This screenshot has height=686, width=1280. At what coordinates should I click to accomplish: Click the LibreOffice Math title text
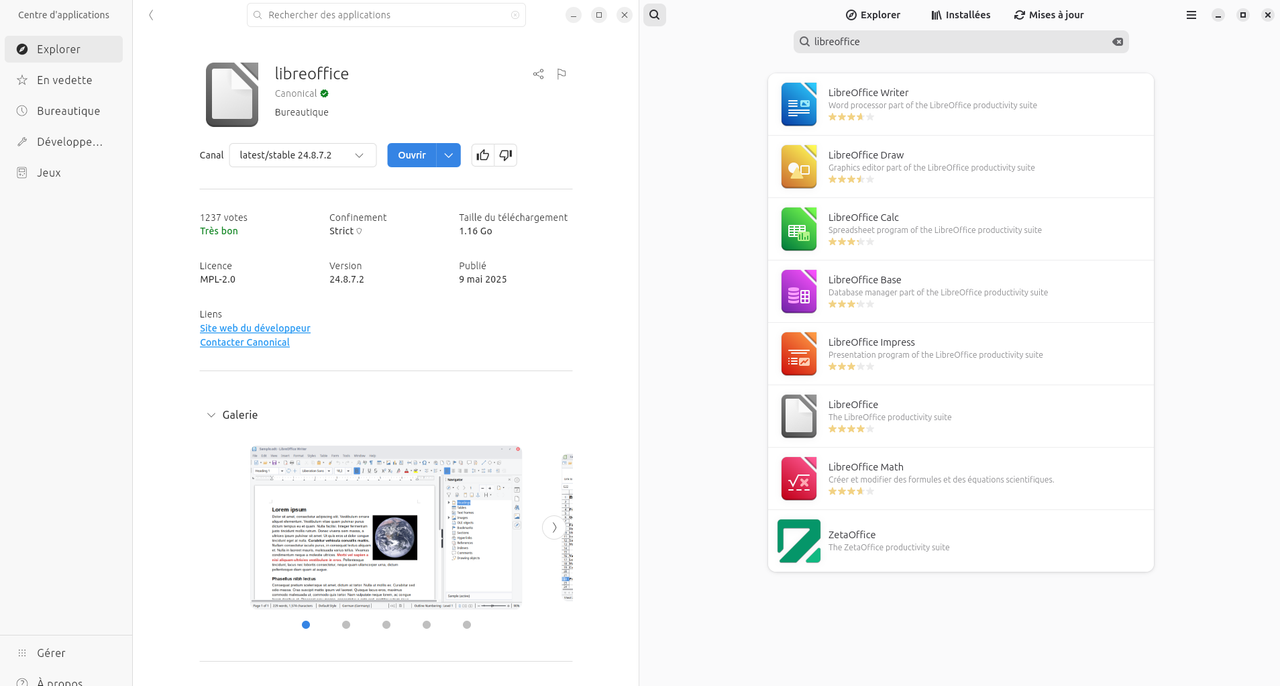(866, 467)
